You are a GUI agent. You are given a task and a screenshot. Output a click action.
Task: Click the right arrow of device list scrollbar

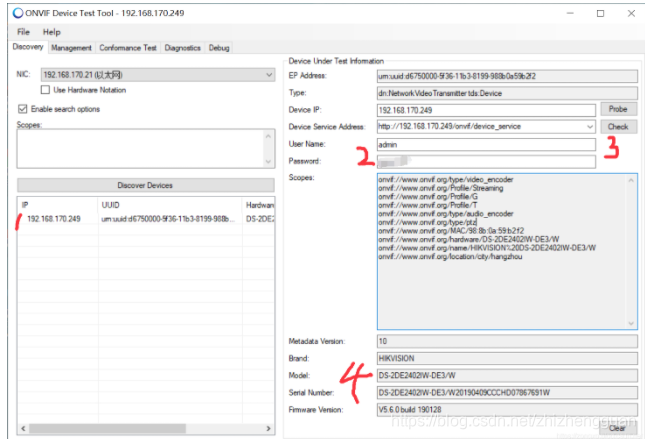coord(269,428)
